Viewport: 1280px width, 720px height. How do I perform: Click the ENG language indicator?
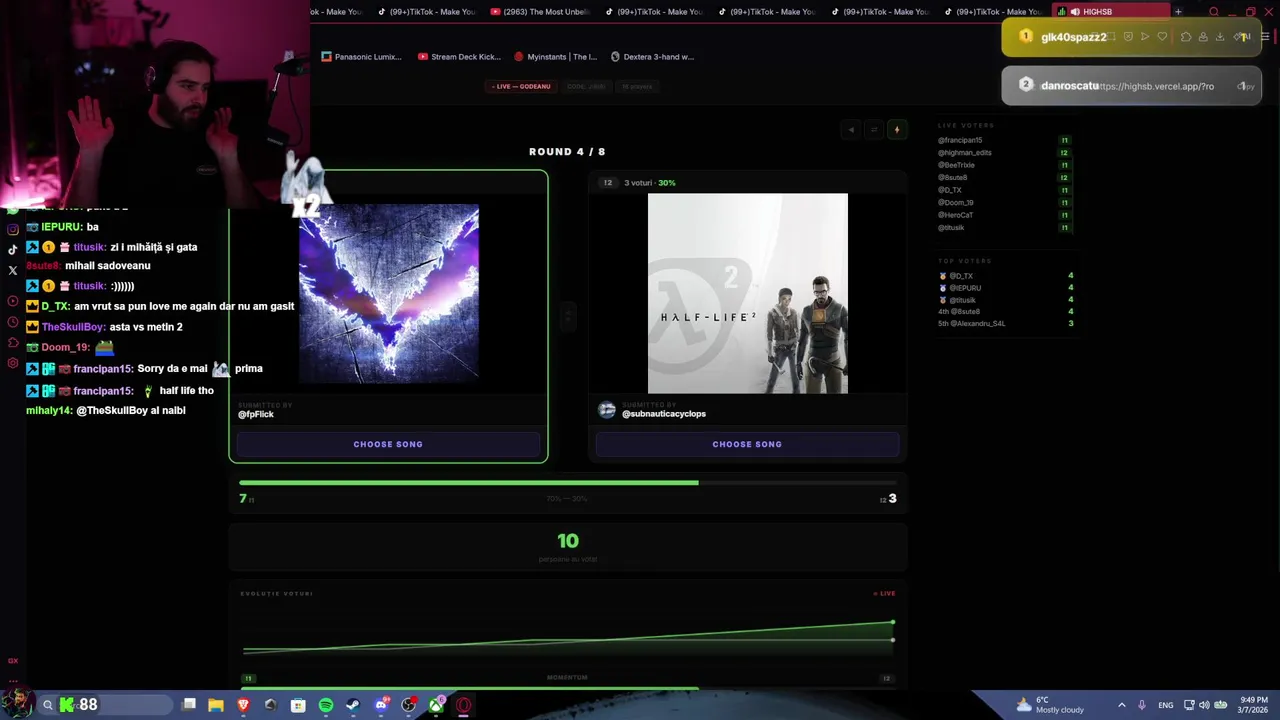1166,705
